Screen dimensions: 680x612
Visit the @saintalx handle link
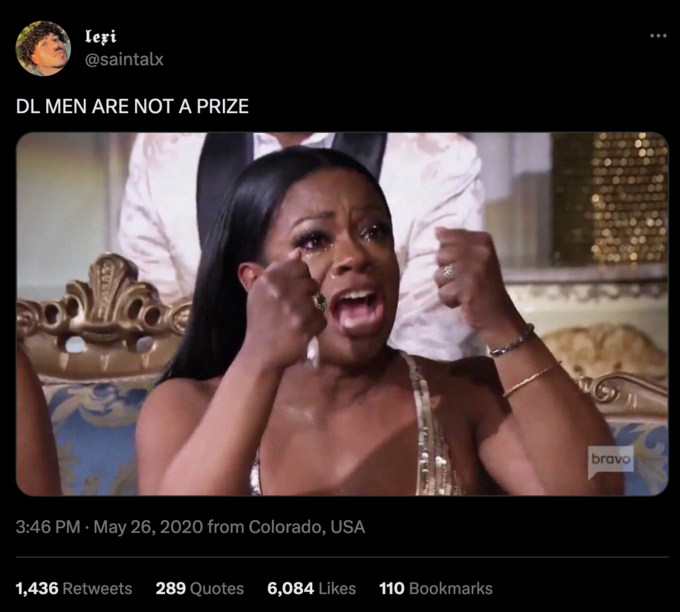(x=124, y=59)
